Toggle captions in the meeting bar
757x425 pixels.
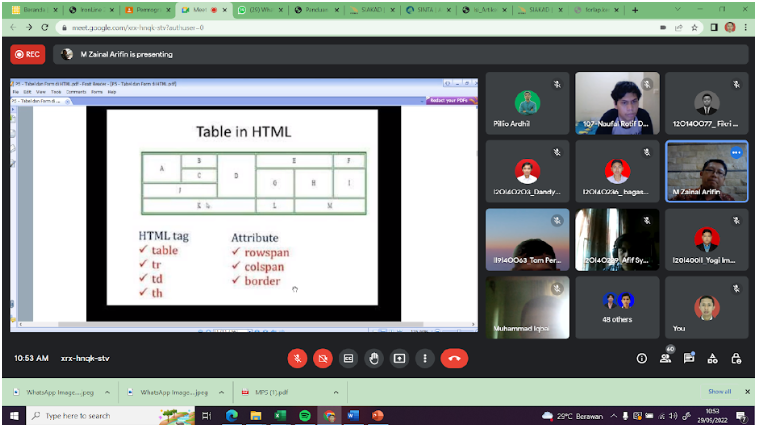tap(349, 358)
